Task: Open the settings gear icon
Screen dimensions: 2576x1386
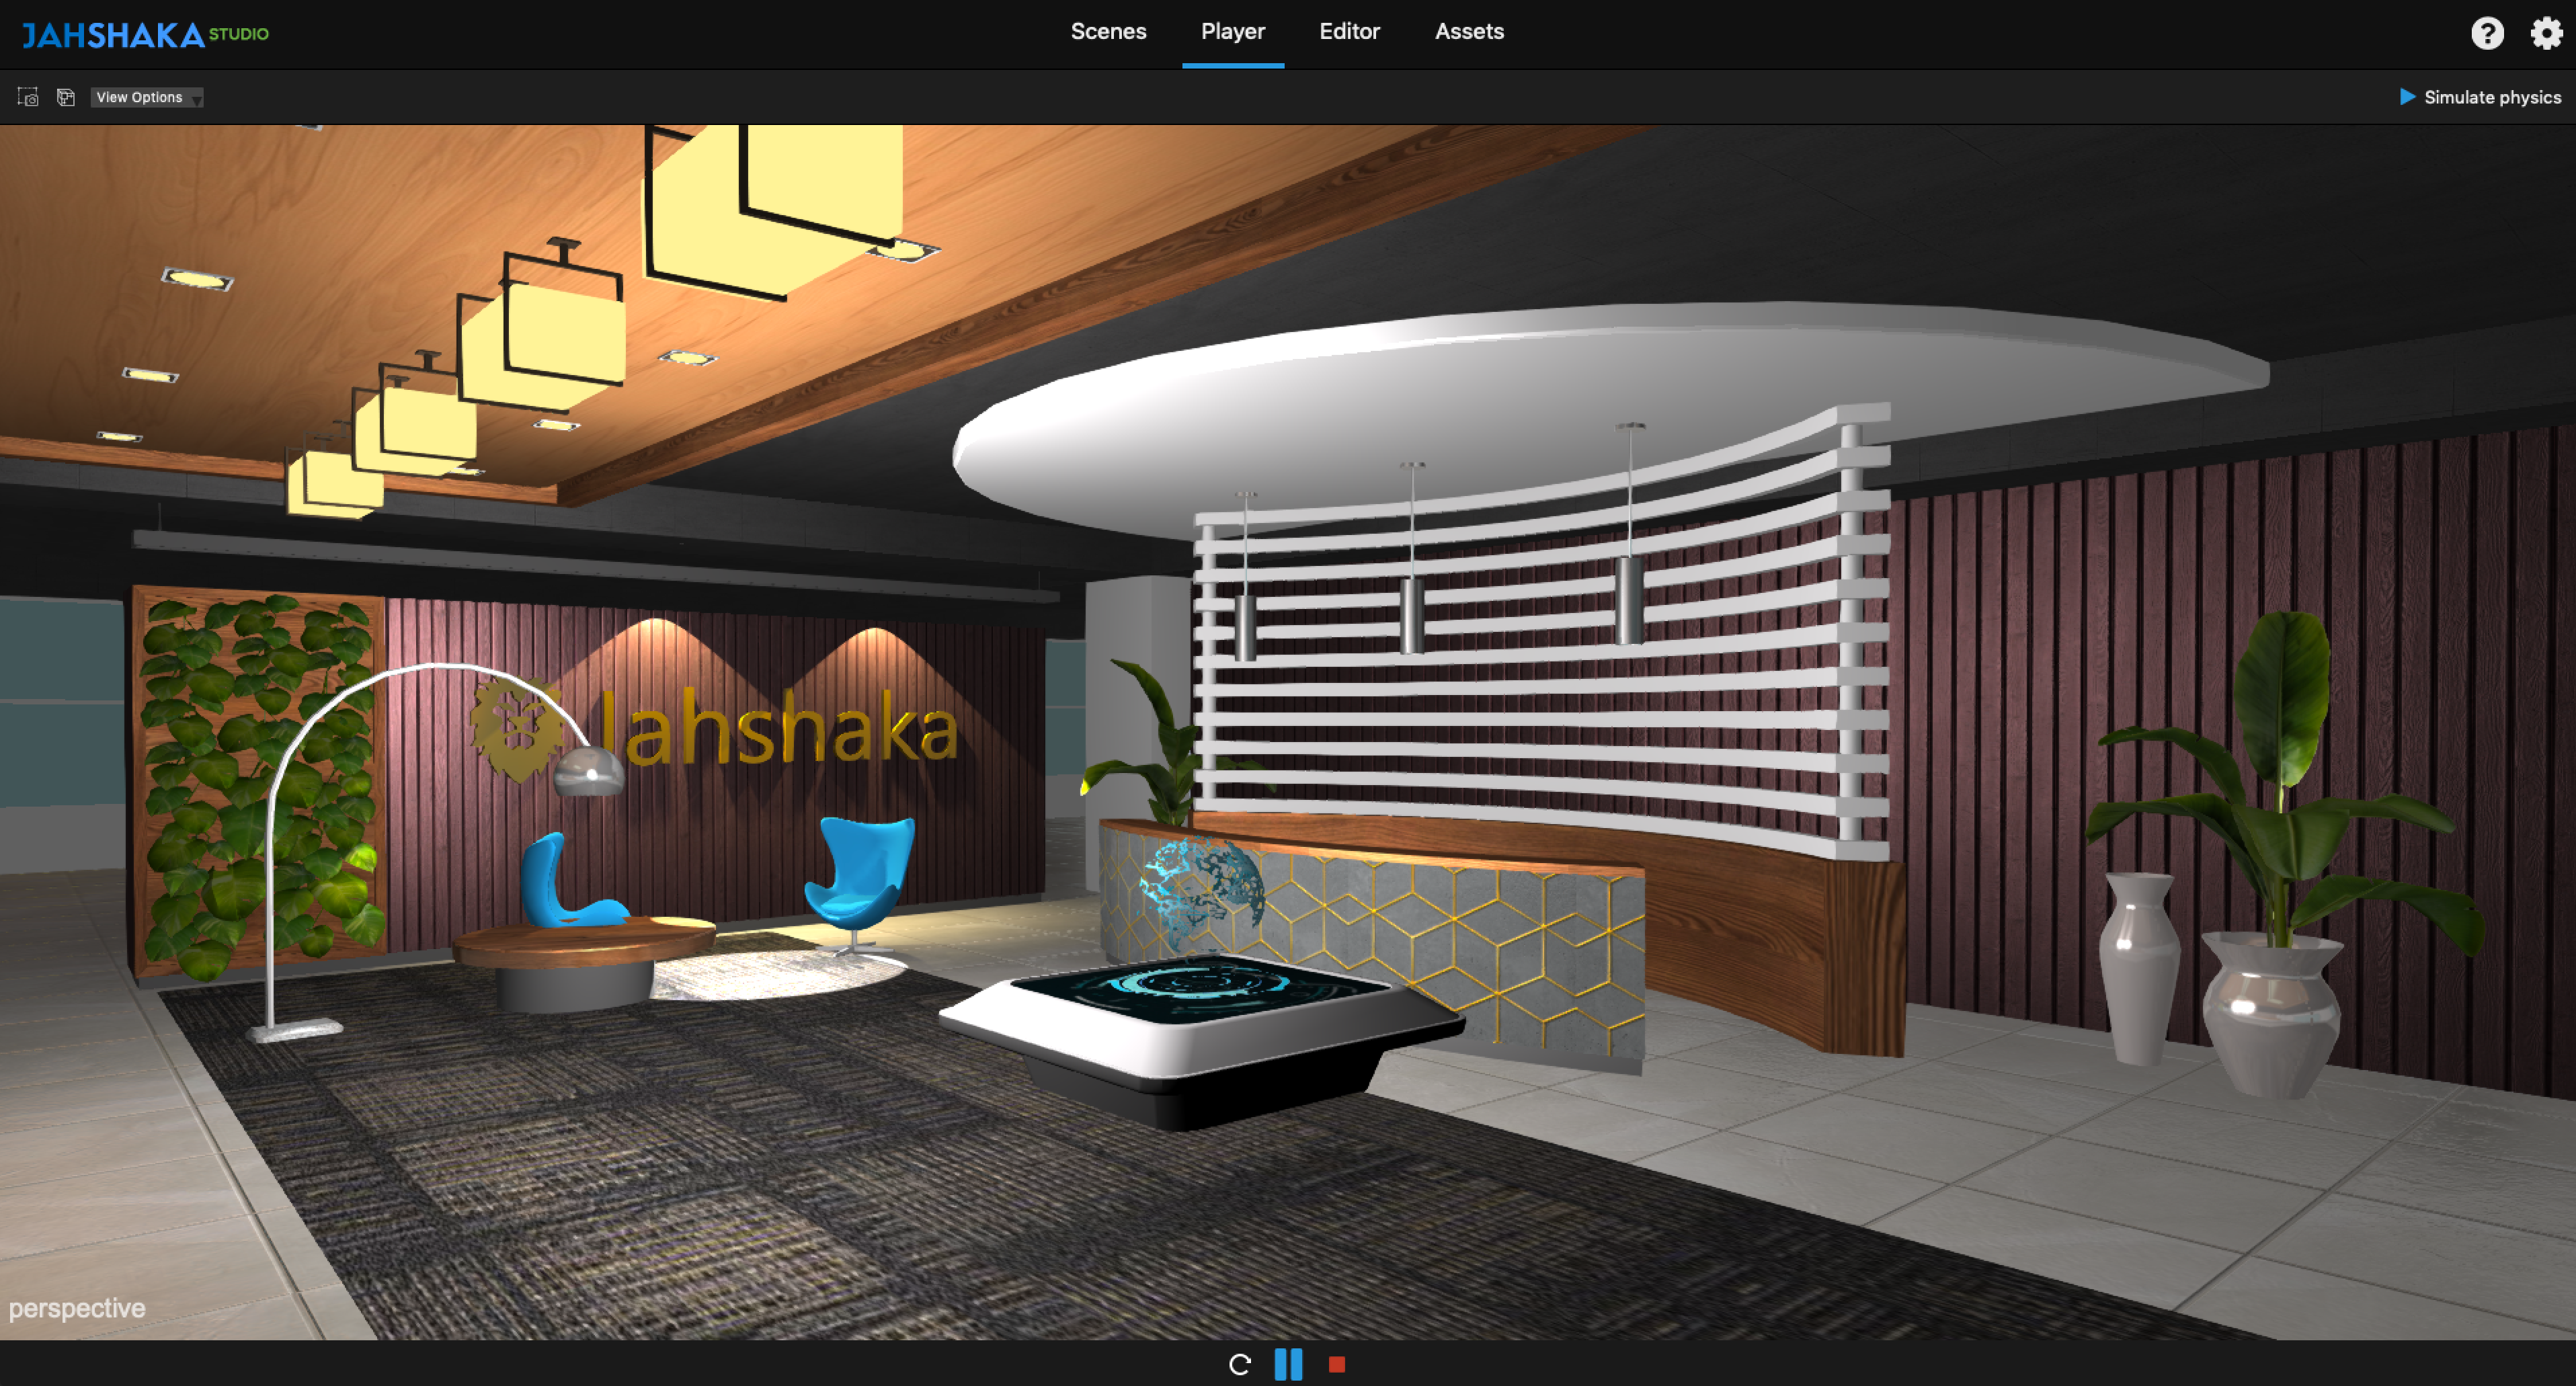Action: click(x=2546, y=33)
